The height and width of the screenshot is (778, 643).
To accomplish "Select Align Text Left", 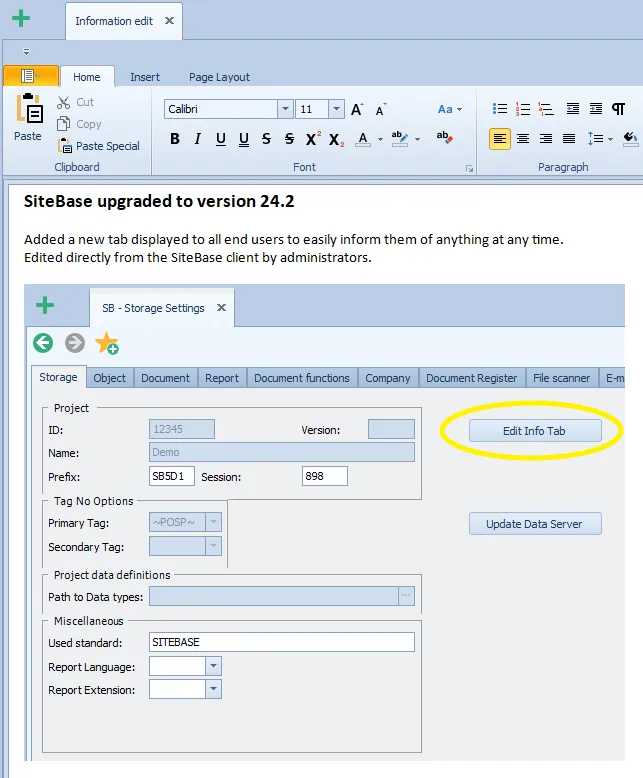I will click(x=500, y=139).
